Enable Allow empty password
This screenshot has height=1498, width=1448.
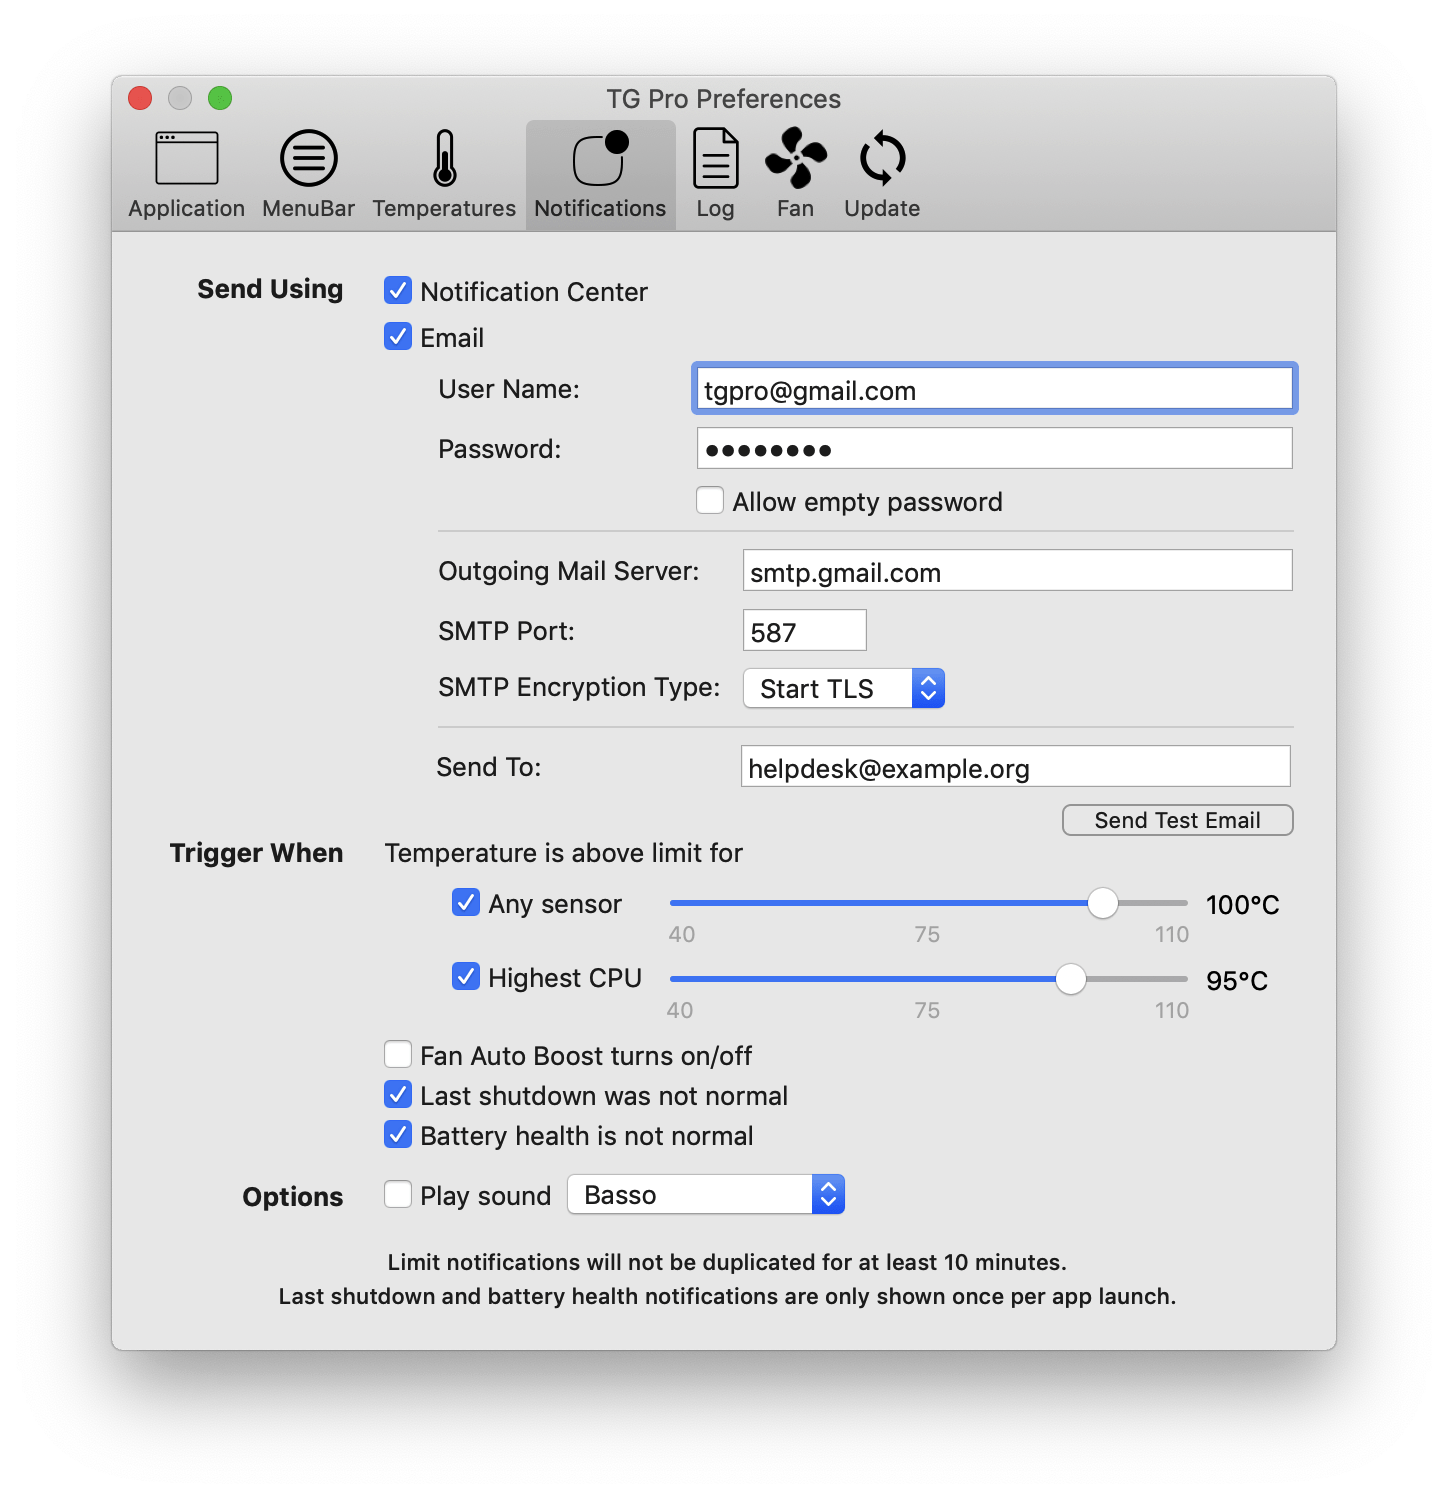710,501
